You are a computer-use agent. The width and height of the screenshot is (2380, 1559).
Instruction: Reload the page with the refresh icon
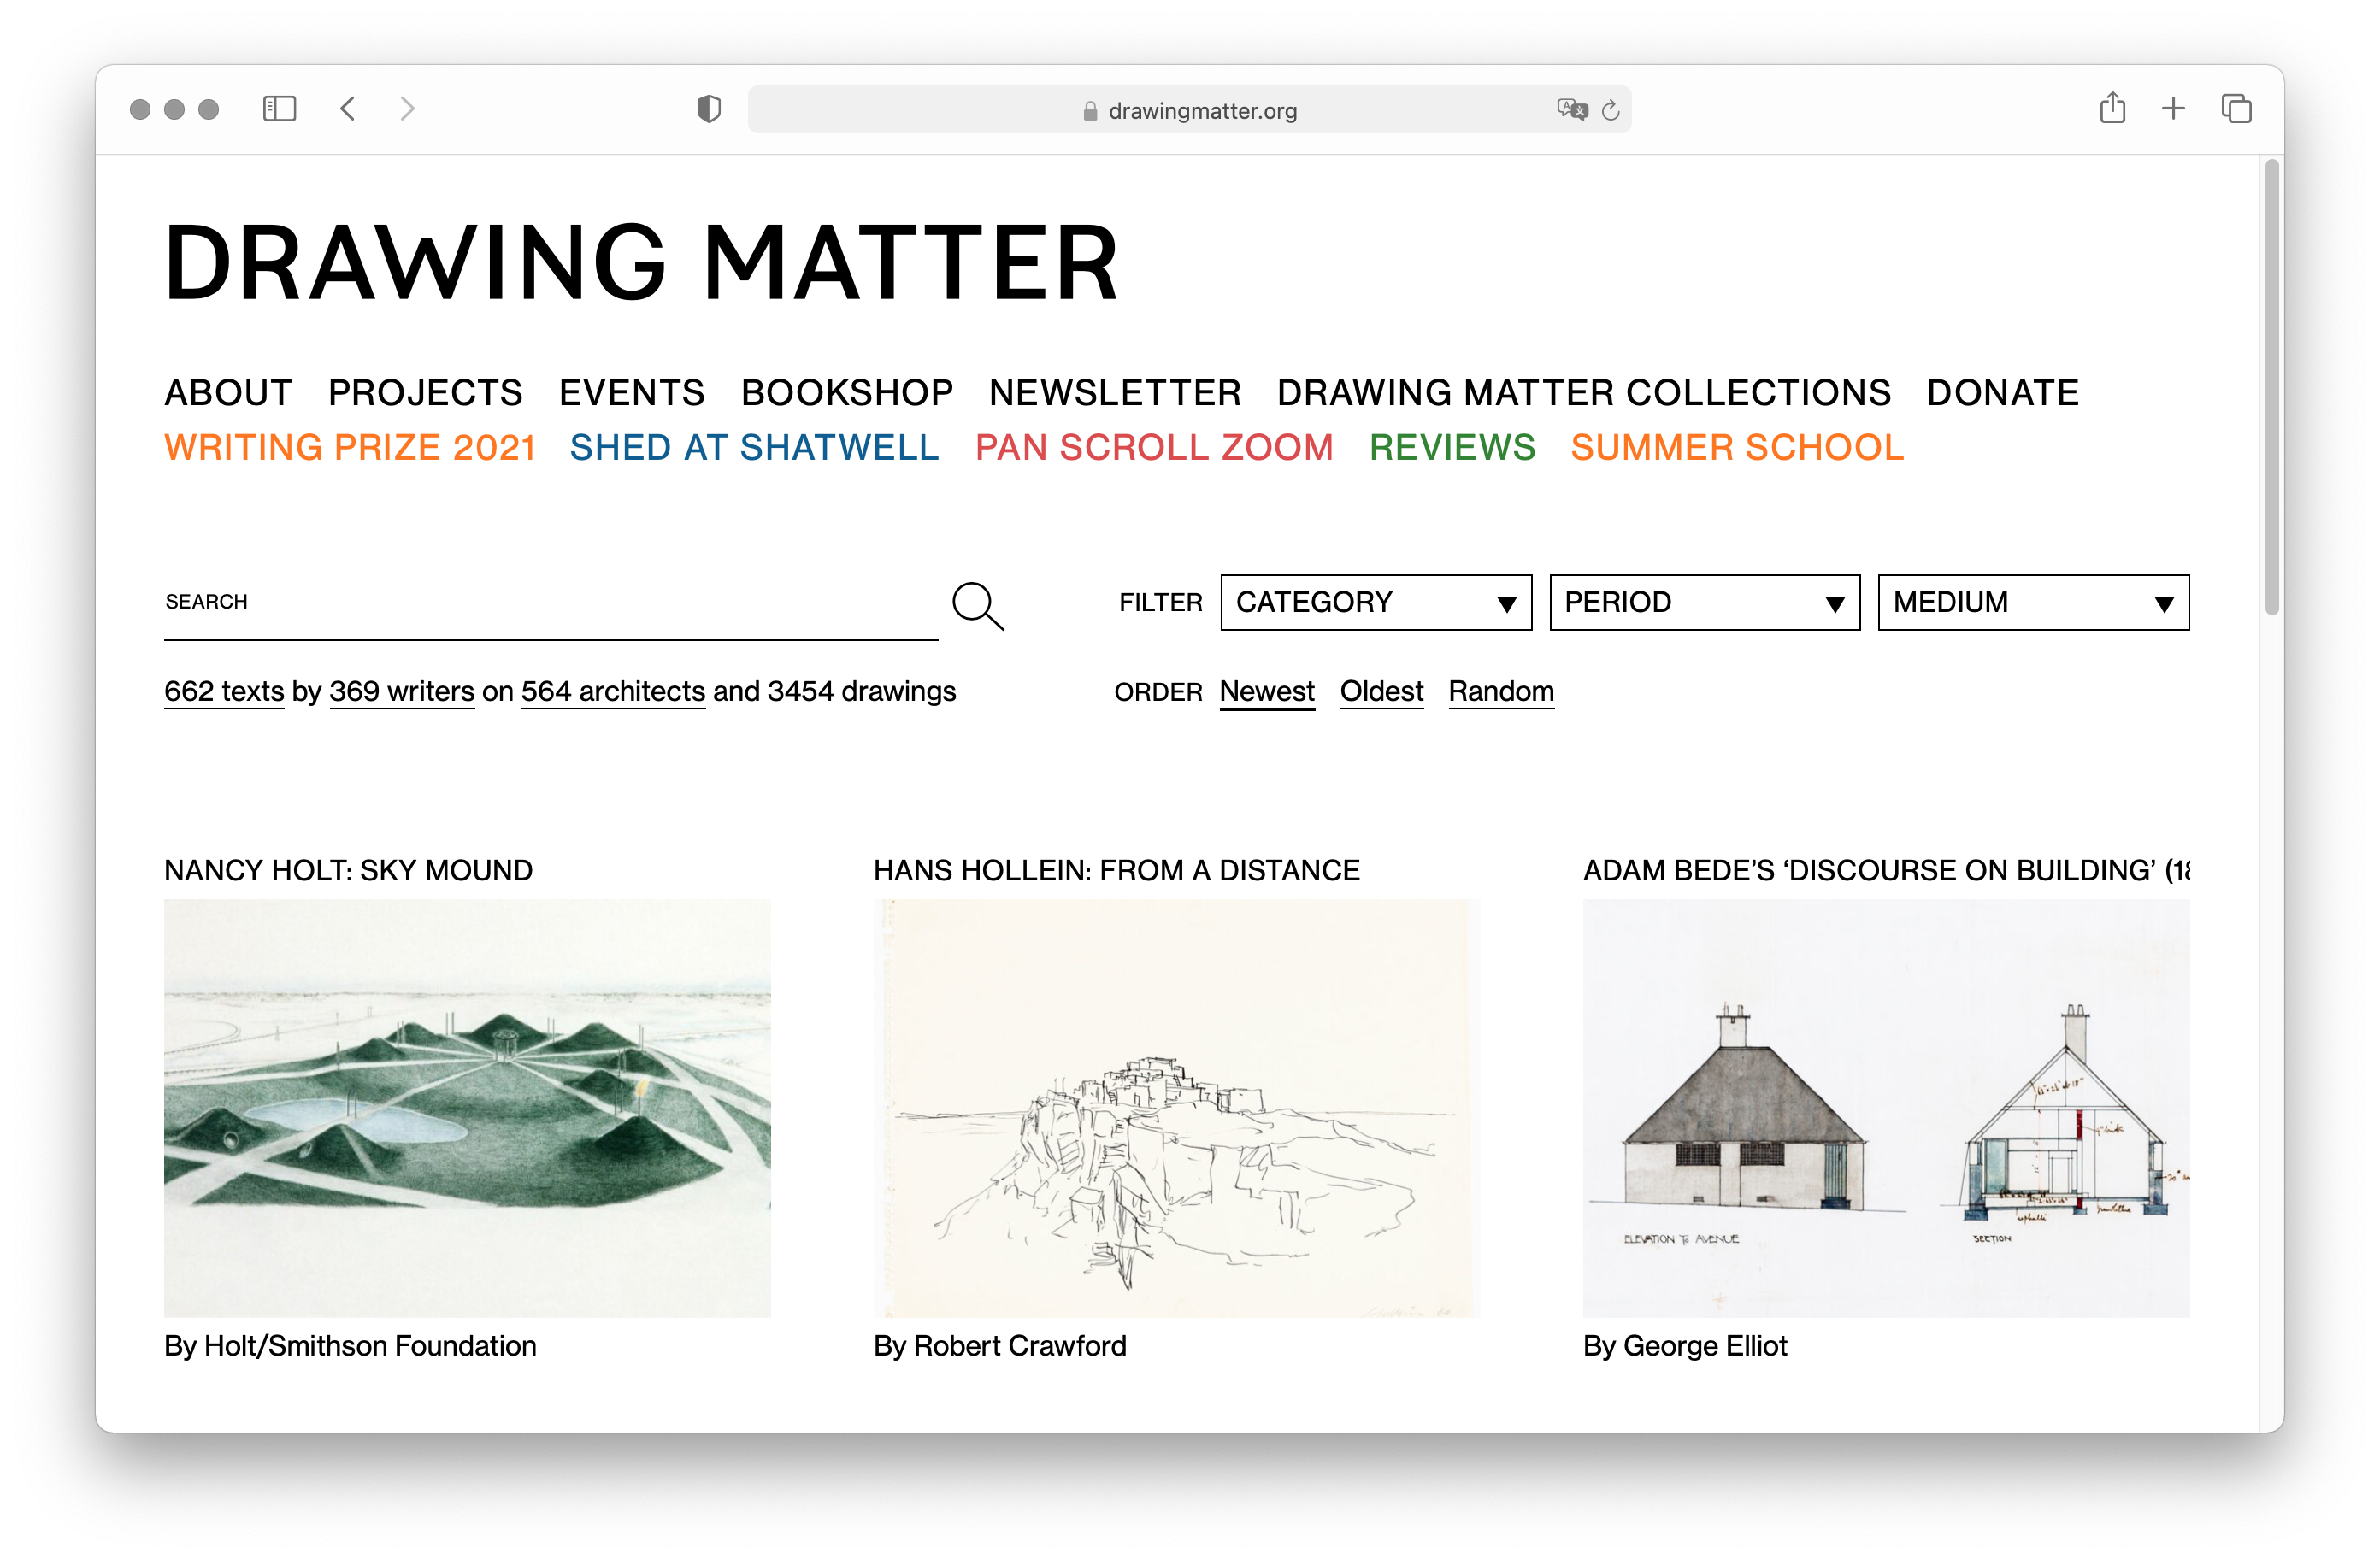tap(1610, 110)
